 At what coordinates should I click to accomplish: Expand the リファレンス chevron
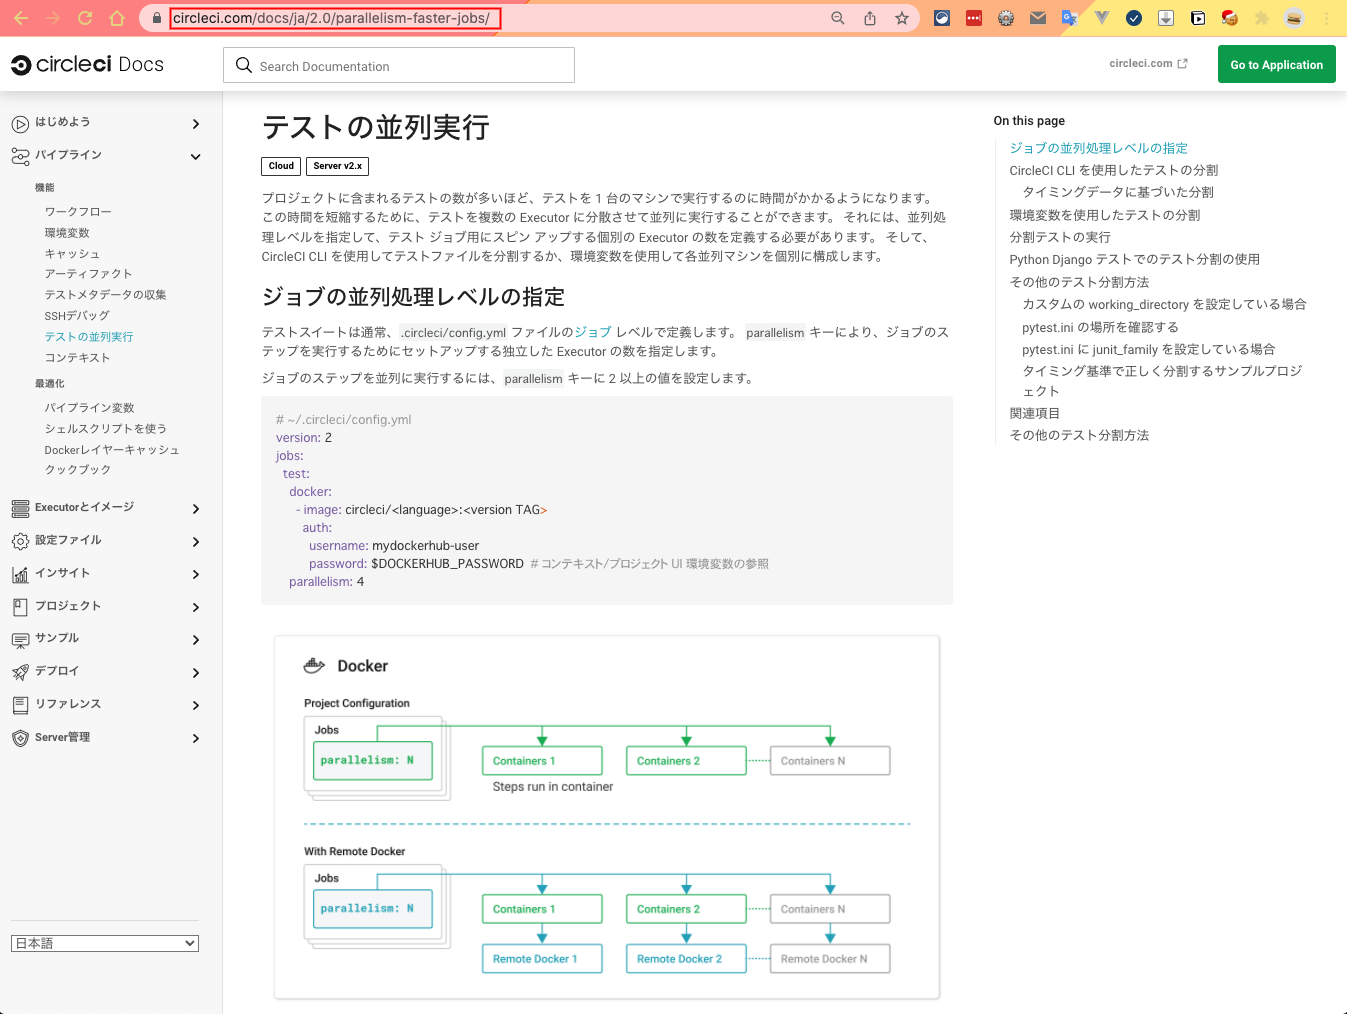[x=196, y=706]
